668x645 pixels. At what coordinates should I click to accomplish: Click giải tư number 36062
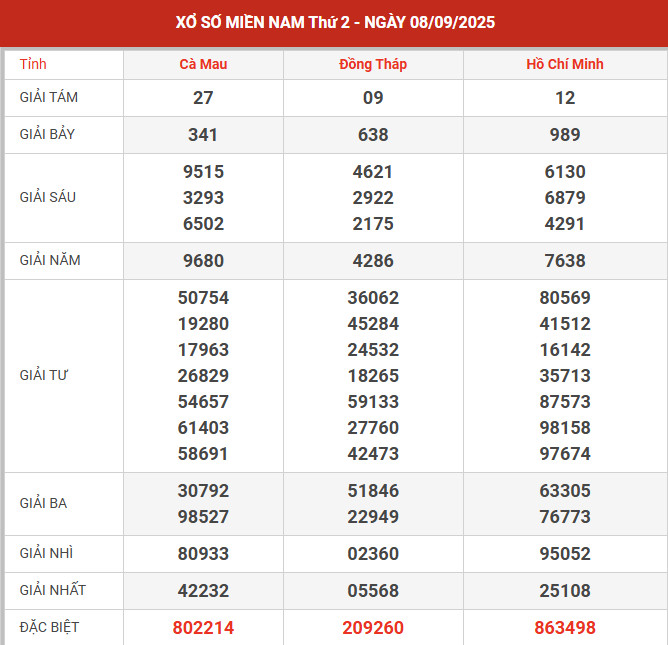[373, 298]
